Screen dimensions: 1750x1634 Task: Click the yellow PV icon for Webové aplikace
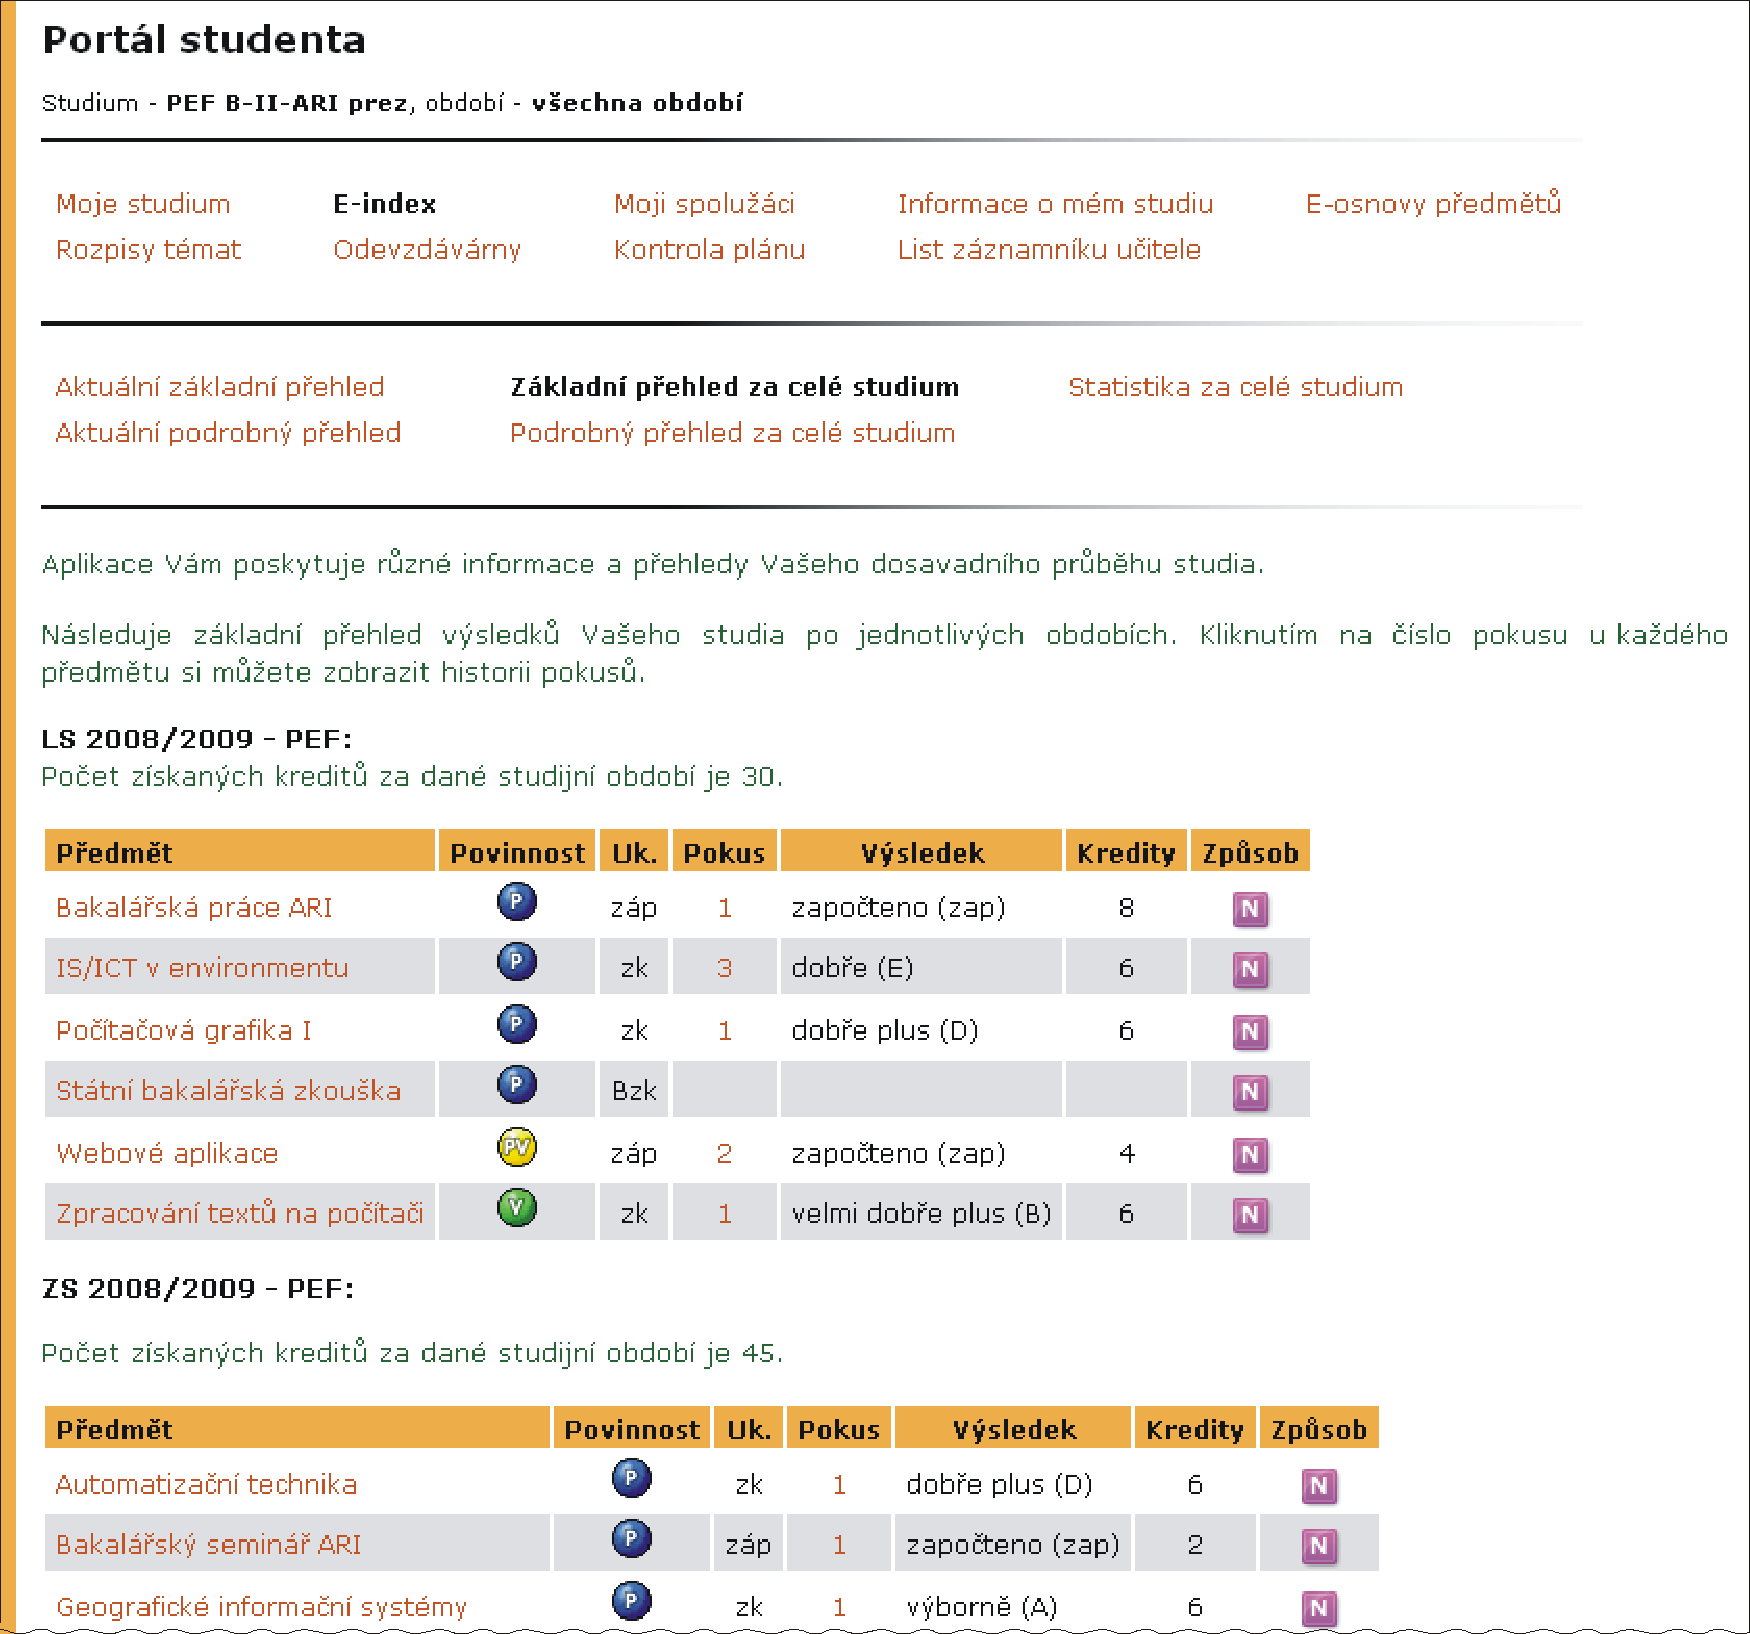tap(517, 1148)
